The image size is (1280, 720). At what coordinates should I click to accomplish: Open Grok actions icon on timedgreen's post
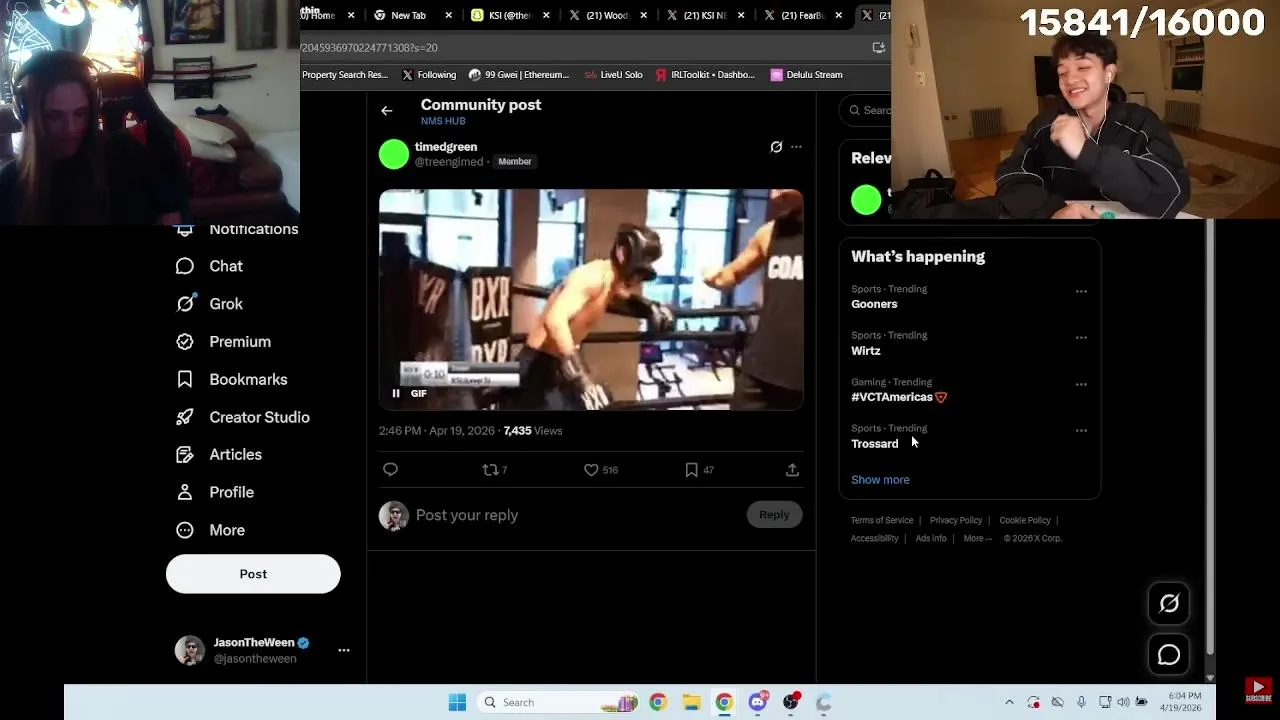pos(776,147)
